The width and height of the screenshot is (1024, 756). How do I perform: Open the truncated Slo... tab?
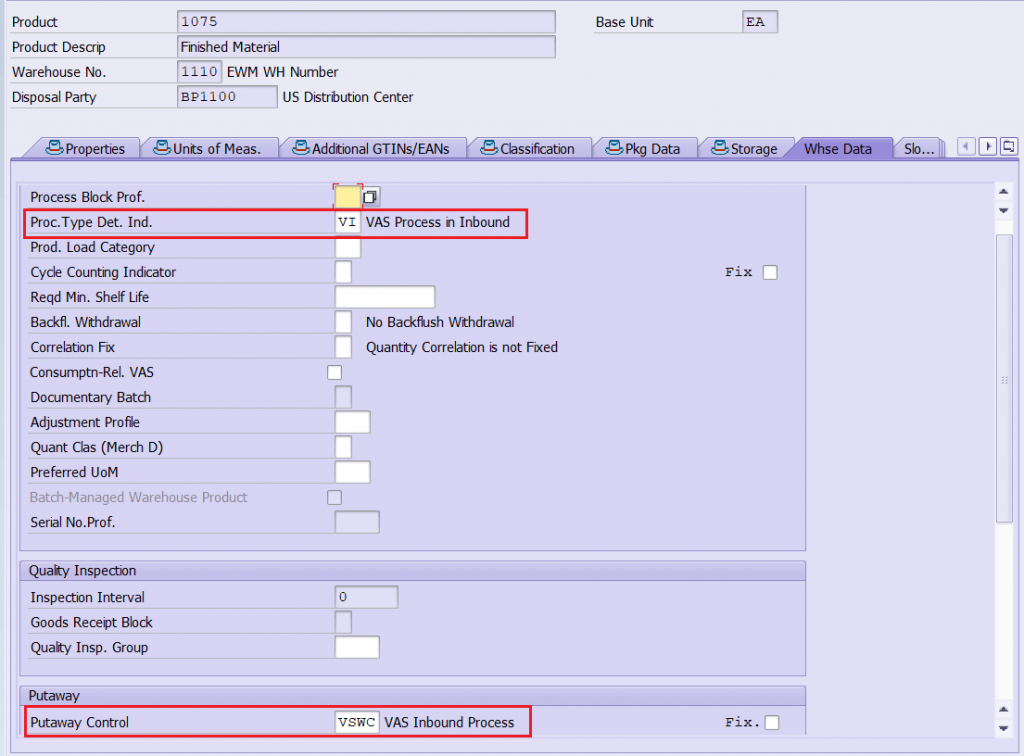919,148
